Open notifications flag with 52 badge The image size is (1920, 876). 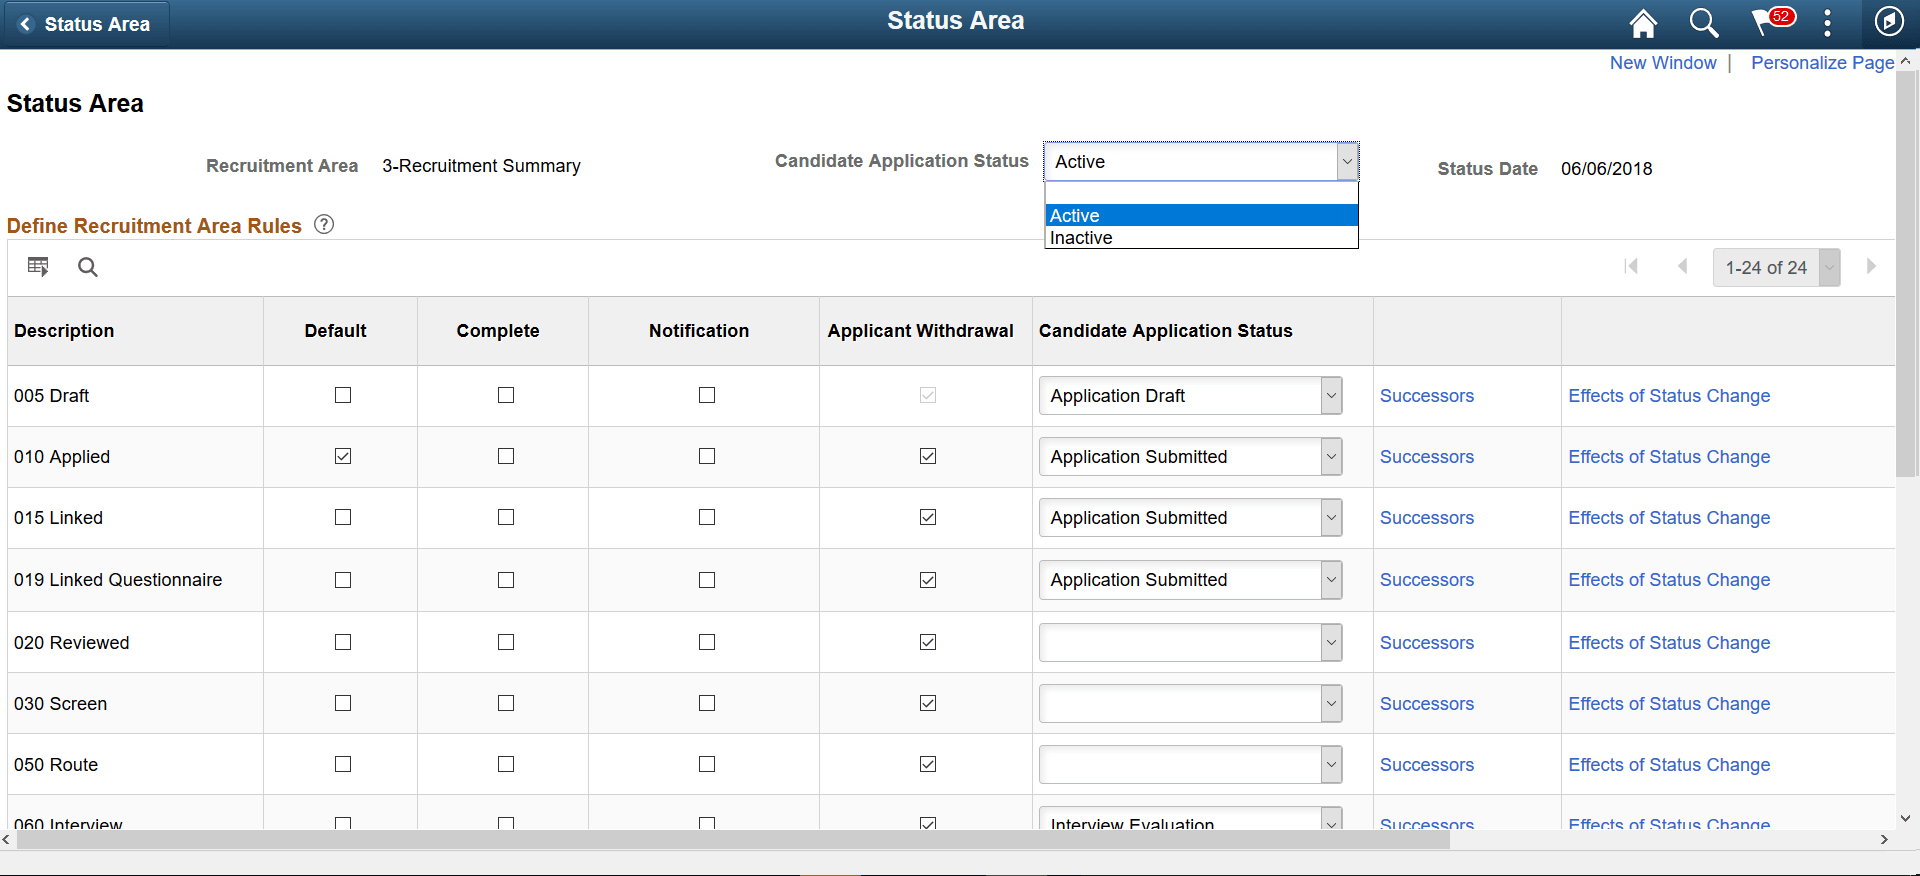(1768, 22)
